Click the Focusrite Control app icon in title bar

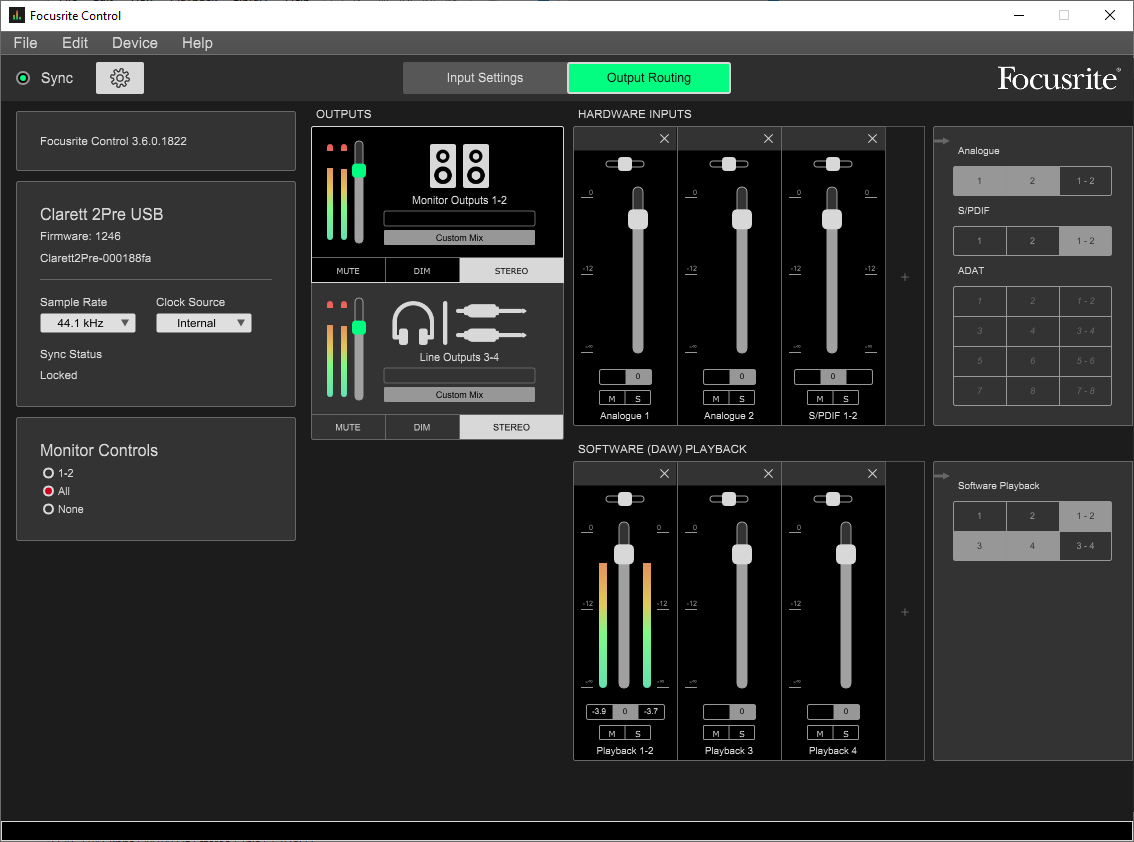pos(17,15)
